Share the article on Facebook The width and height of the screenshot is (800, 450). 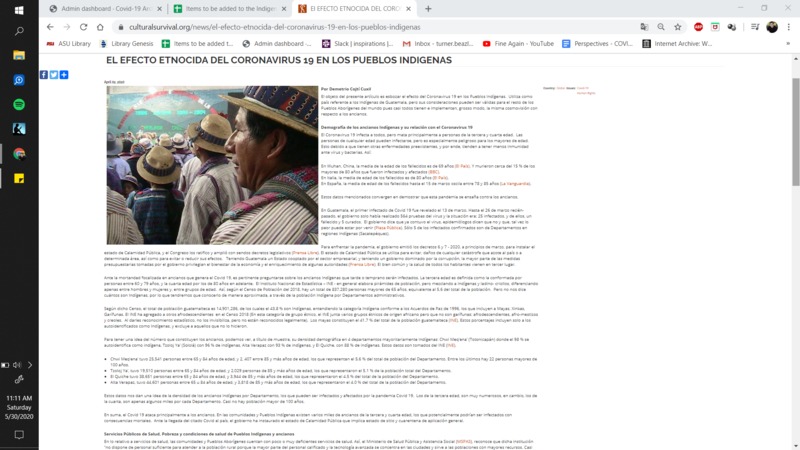pos(44,75)
